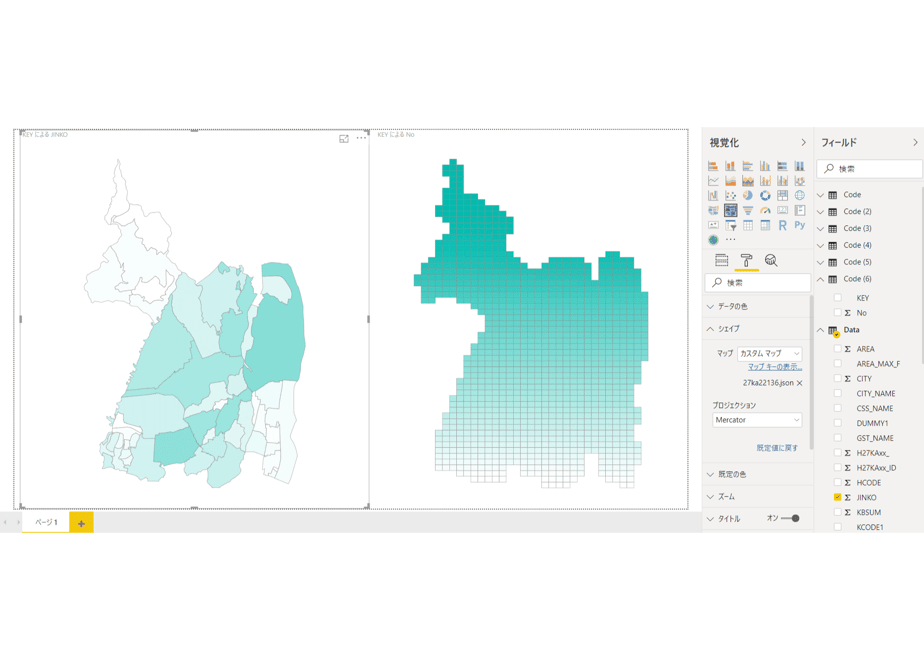Select the gauge visualization icon
This screenshot has height=660, width=924.
(765, 210)
